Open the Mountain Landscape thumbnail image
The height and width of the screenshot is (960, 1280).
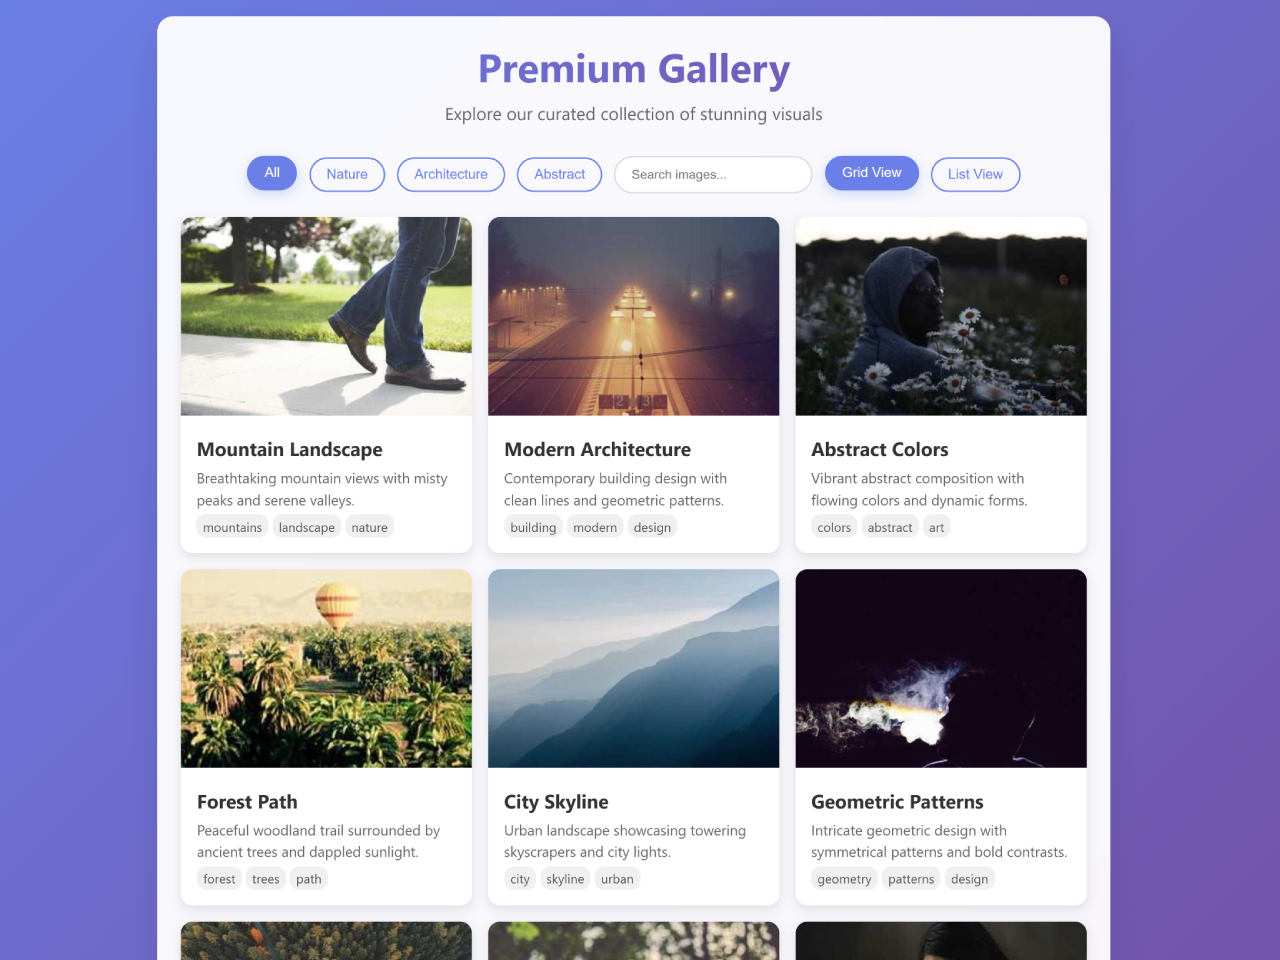click(326, 316)
